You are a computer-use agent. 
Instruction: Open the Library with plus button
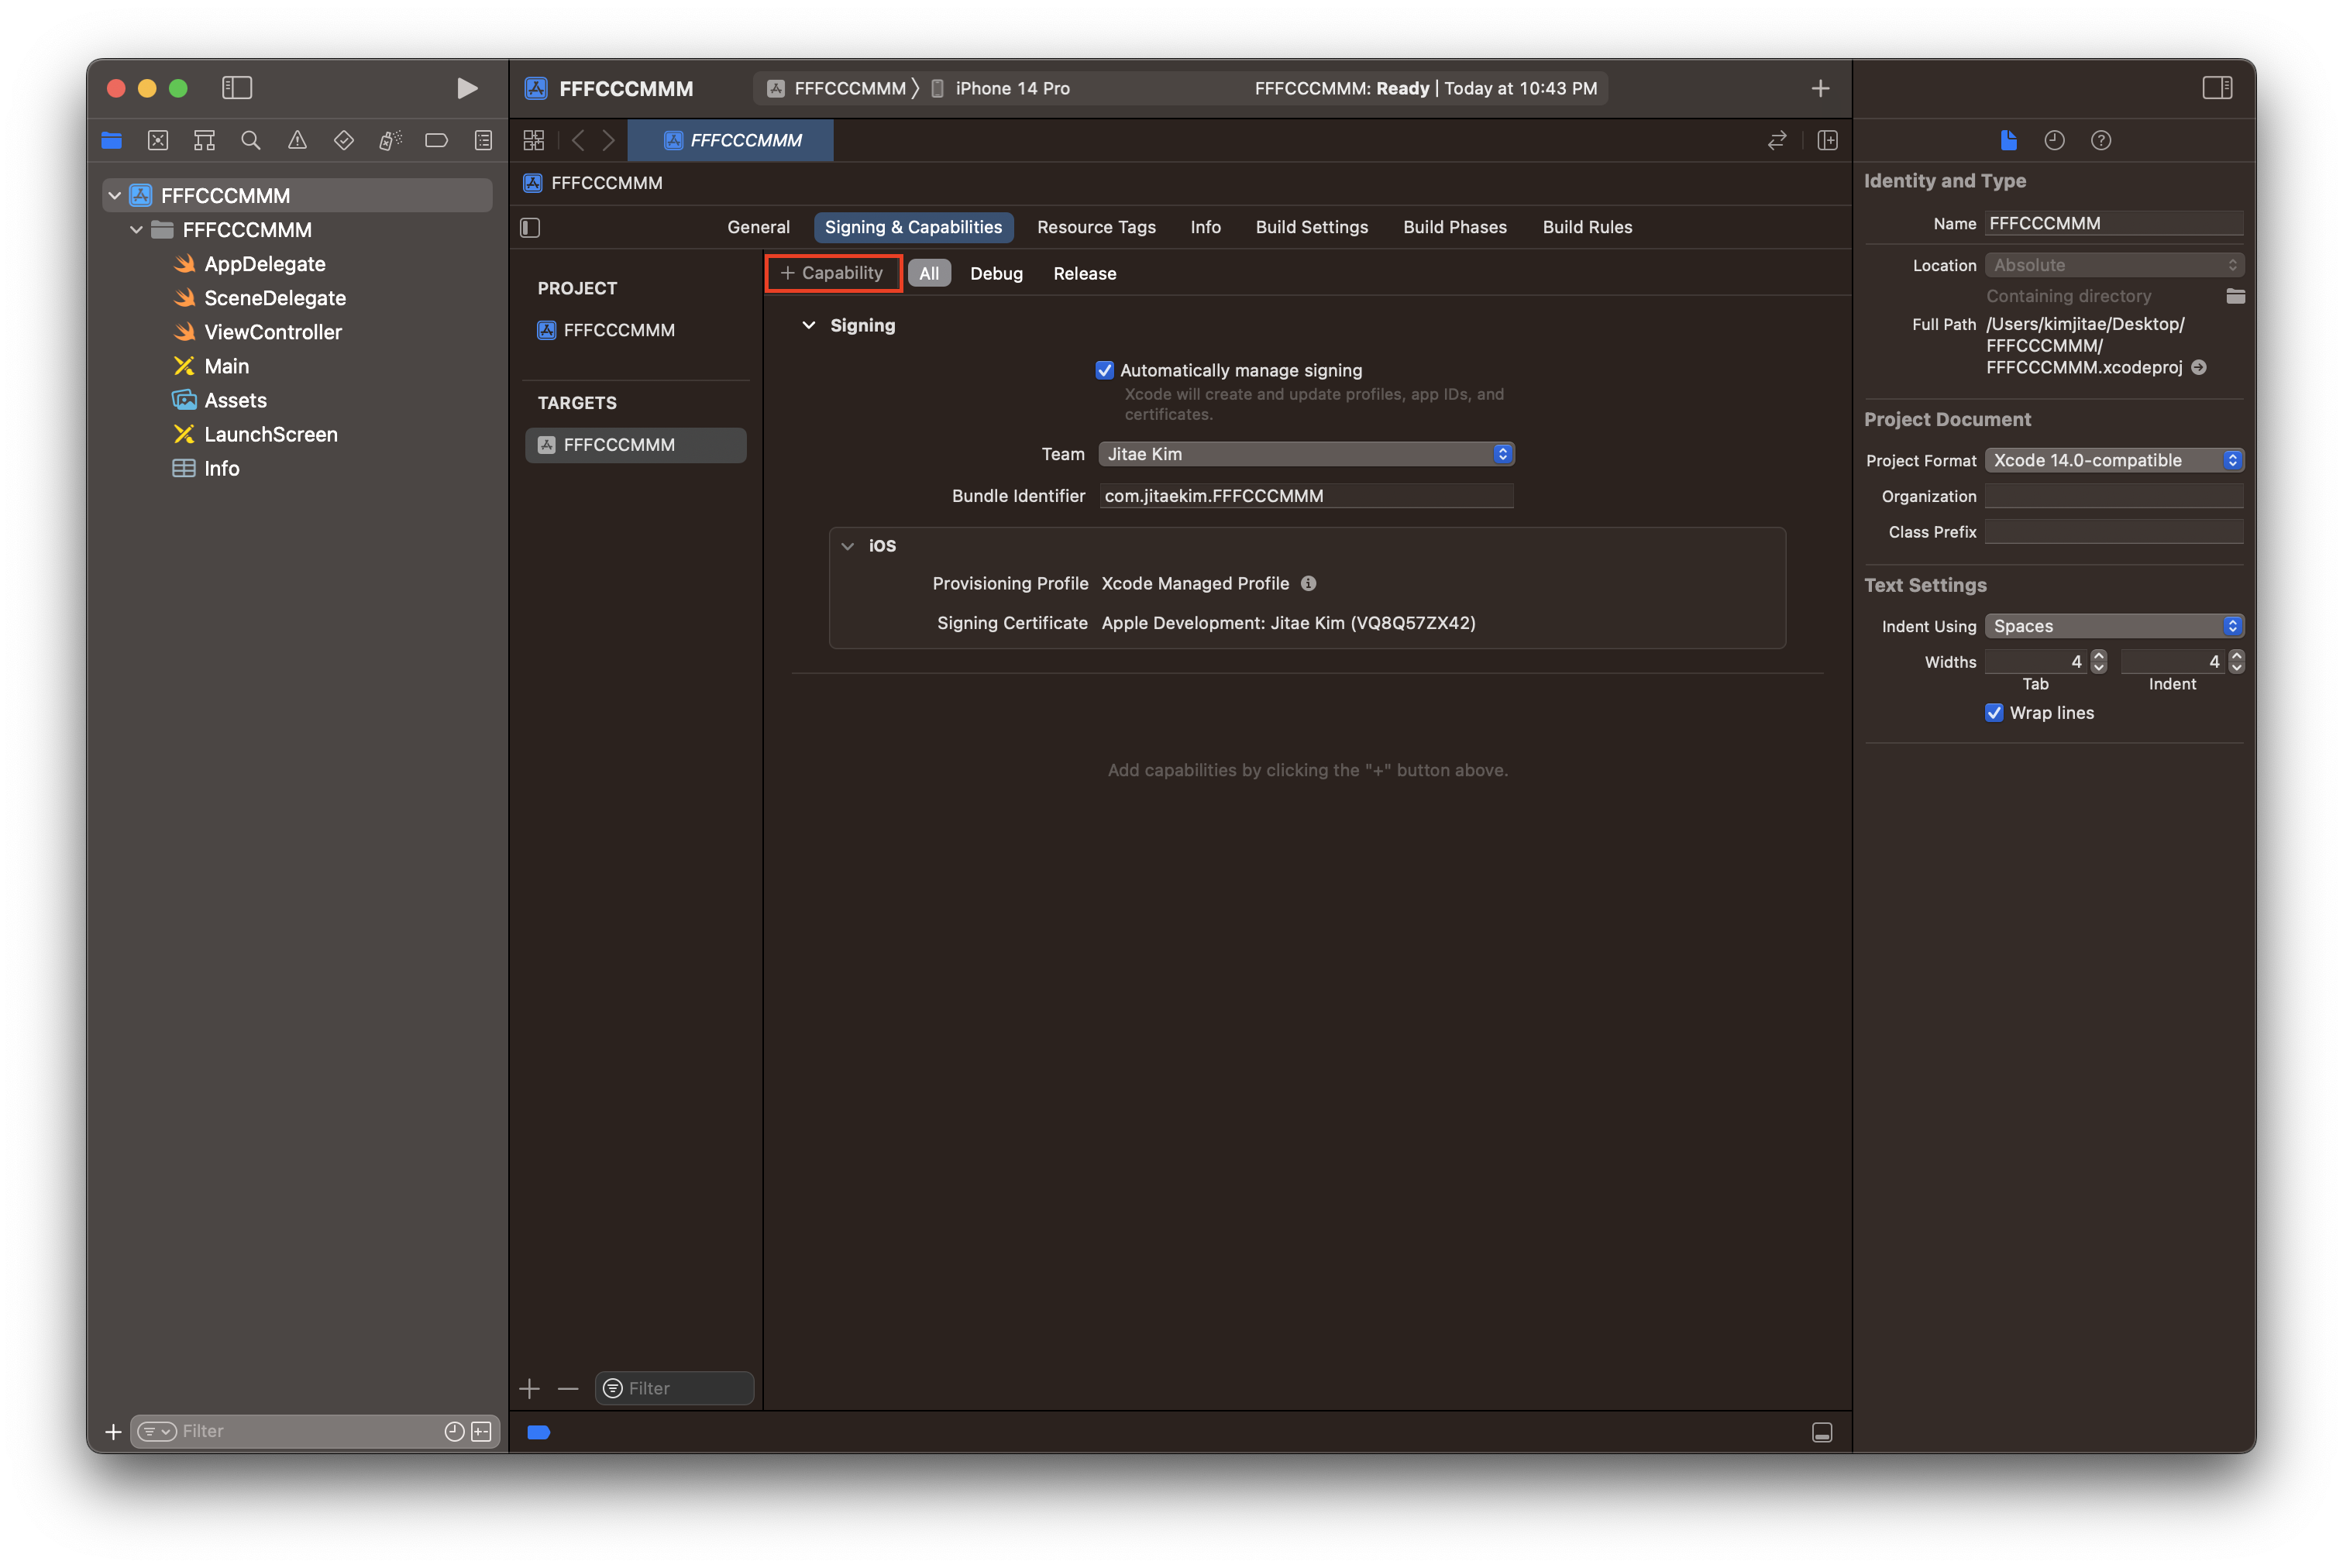[x=1820, y=88]
